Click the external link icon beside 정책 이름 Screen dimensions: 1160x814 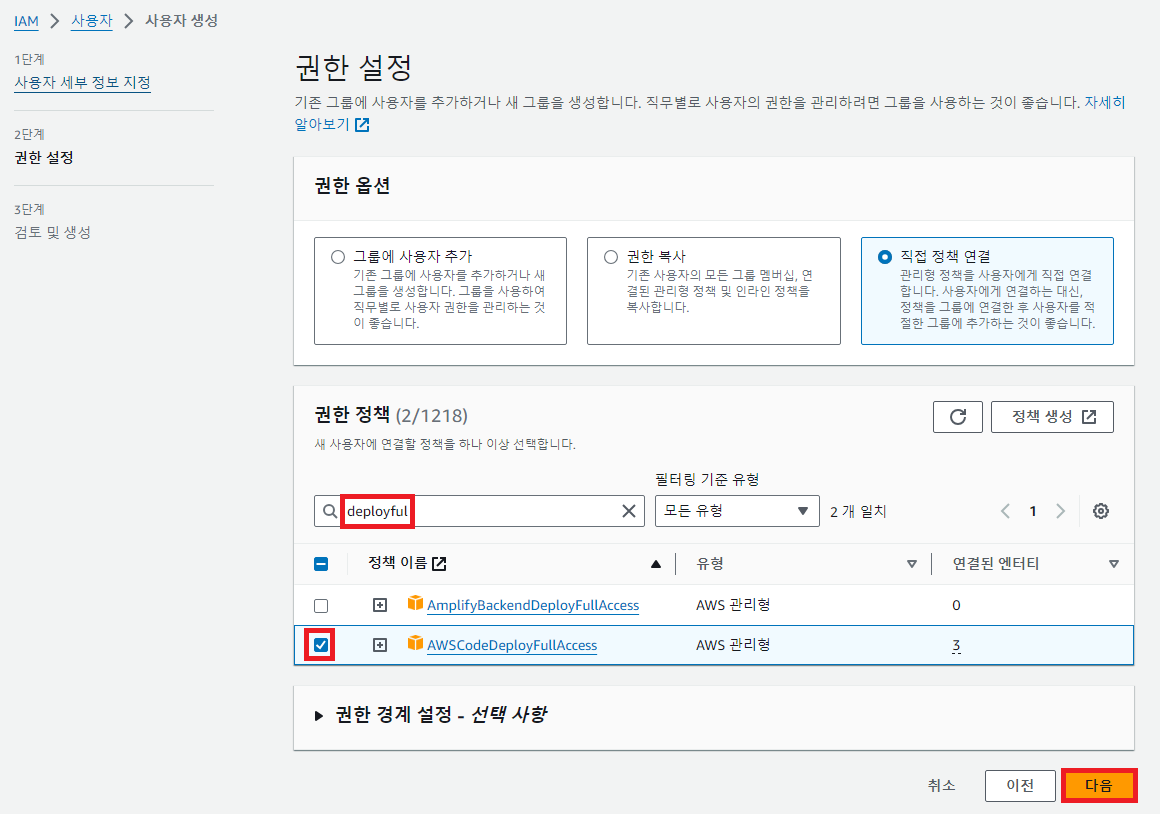point(439,564)
